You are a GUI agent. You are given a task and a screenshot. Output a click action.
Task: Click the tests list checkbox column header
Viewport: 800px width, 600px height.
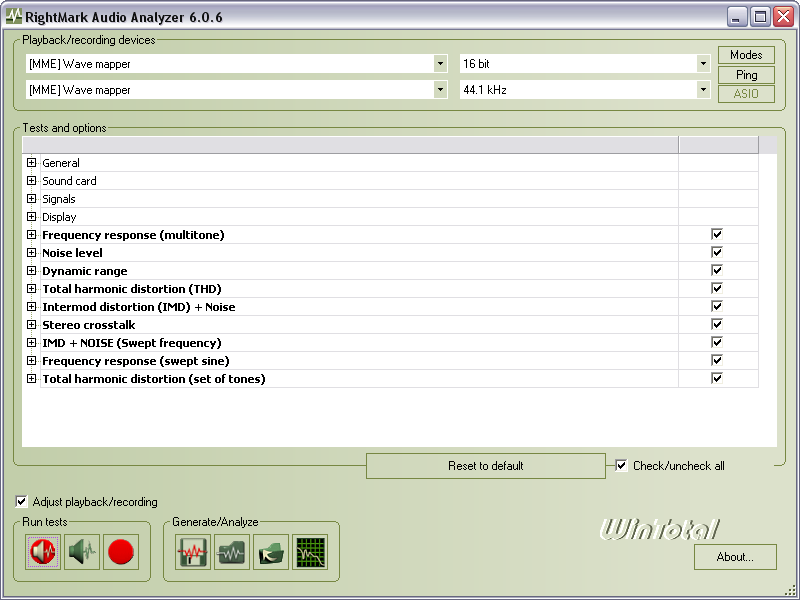(718, 144)
